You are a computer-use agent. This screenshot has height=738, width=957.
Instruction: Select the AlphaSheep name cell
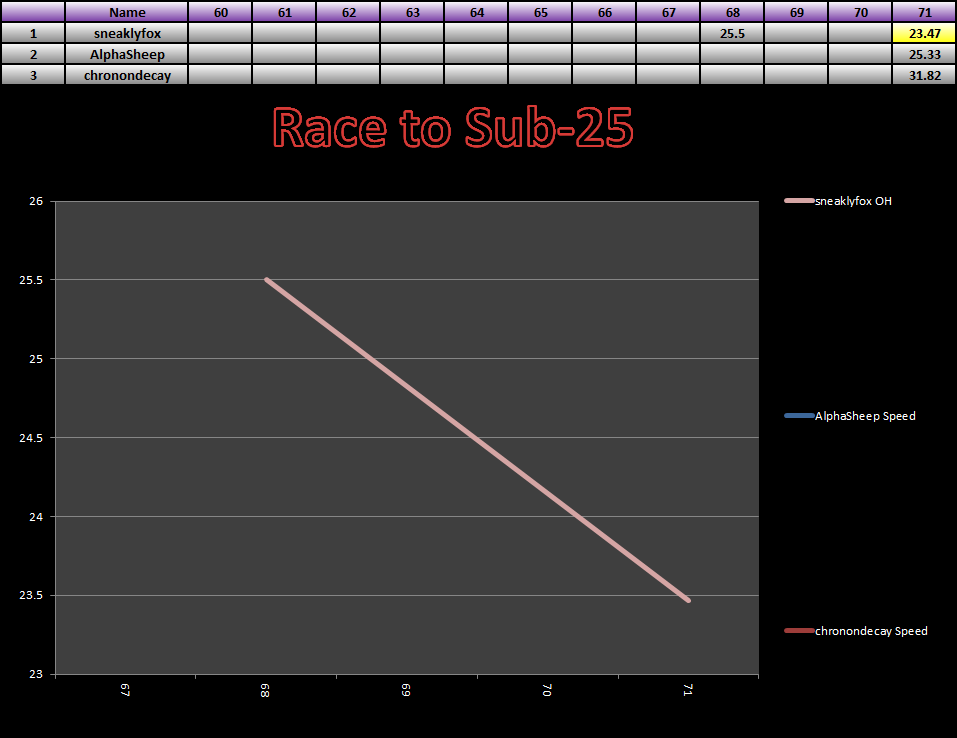click(x=127, y=54)
